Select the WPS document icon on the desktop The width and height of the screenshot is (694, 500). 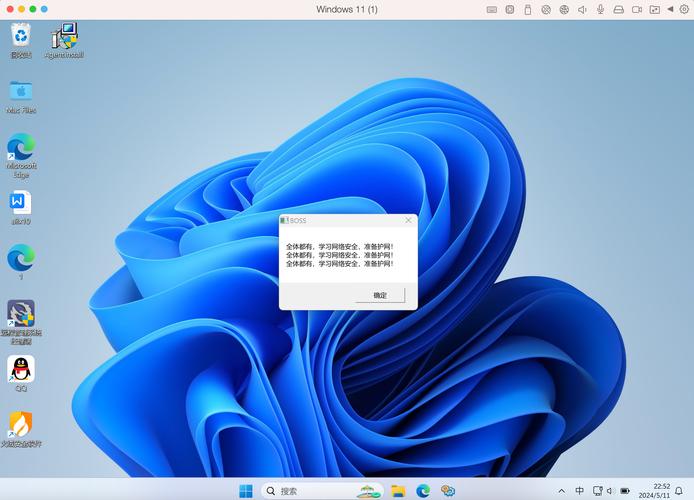(x=21, y=208)
